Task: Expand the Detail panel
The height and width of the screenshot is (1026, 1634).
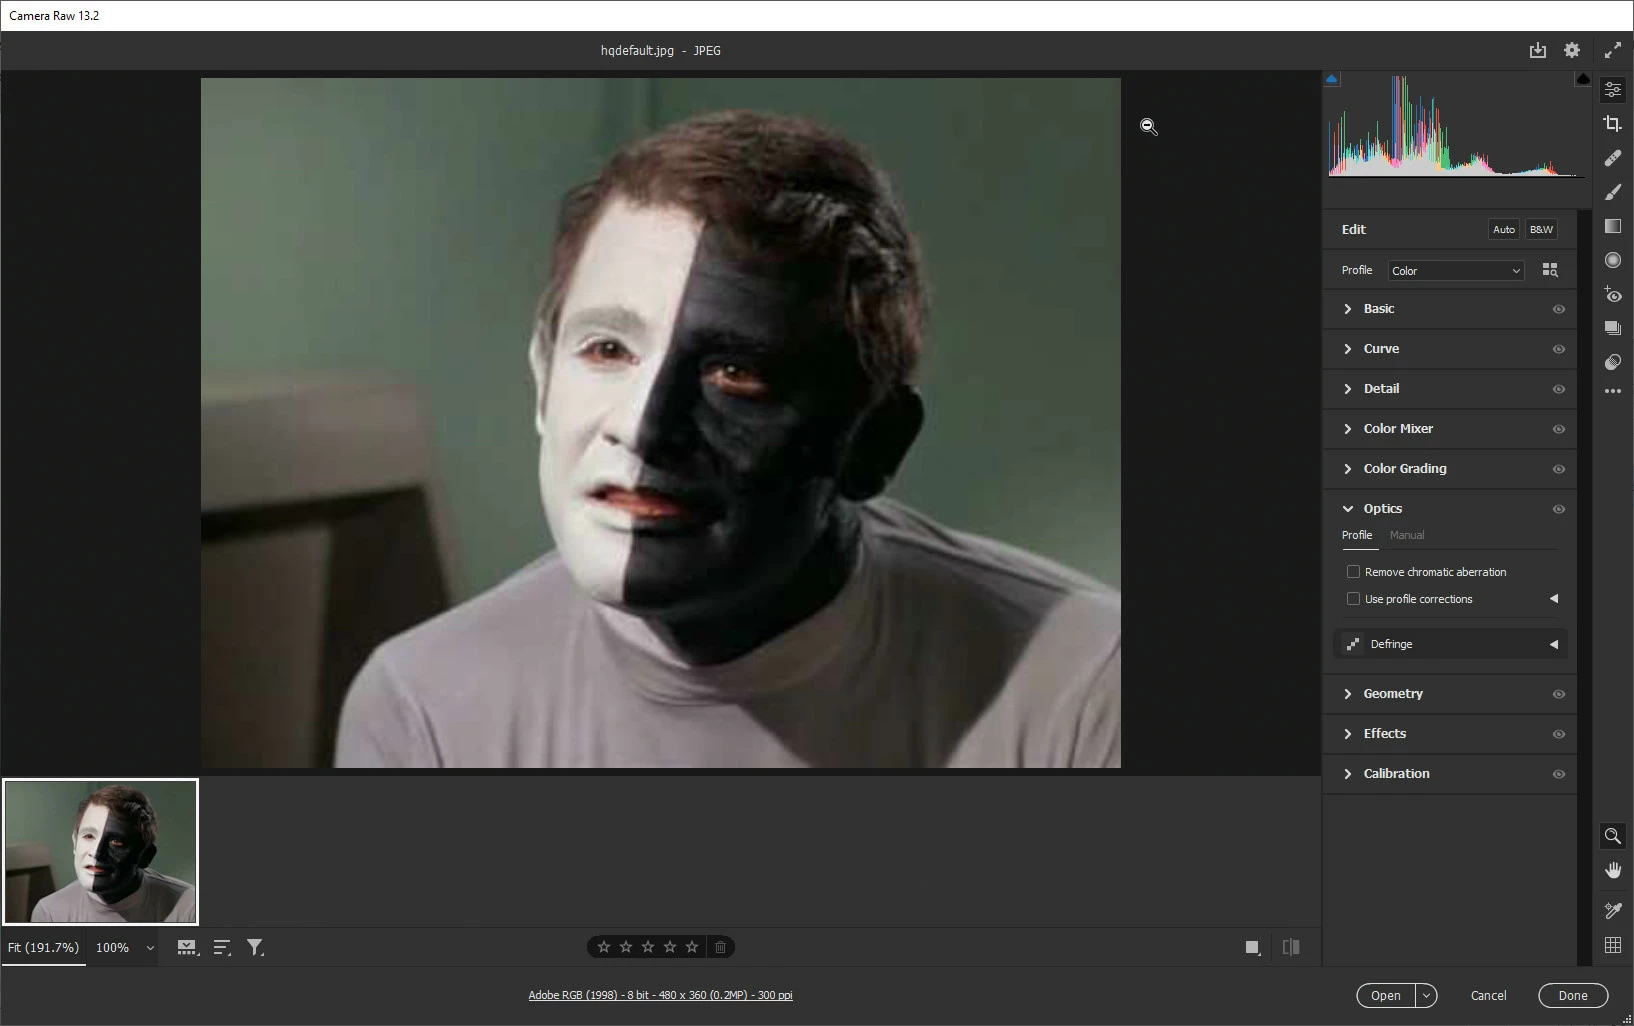Action: [1348, 389]
